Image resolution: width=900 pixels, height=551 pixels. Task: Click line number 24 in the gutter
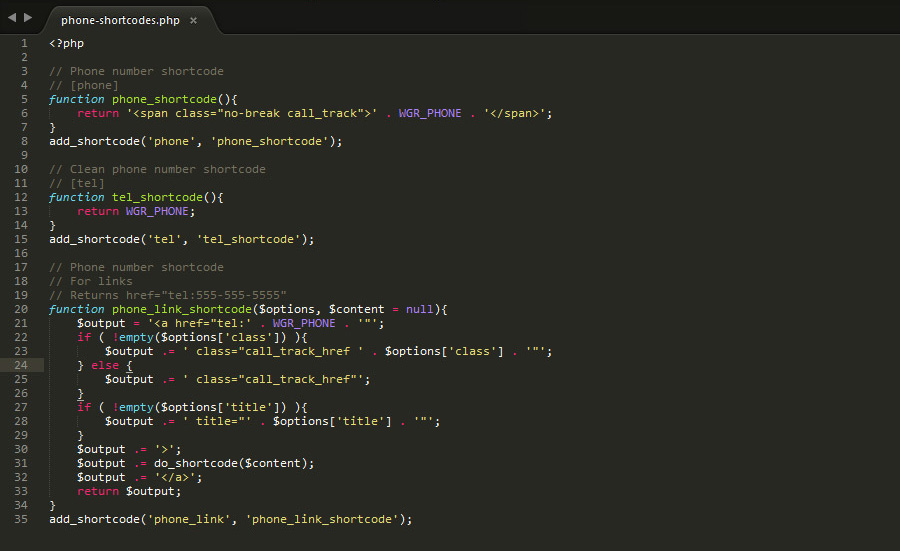tap(20, 365)
